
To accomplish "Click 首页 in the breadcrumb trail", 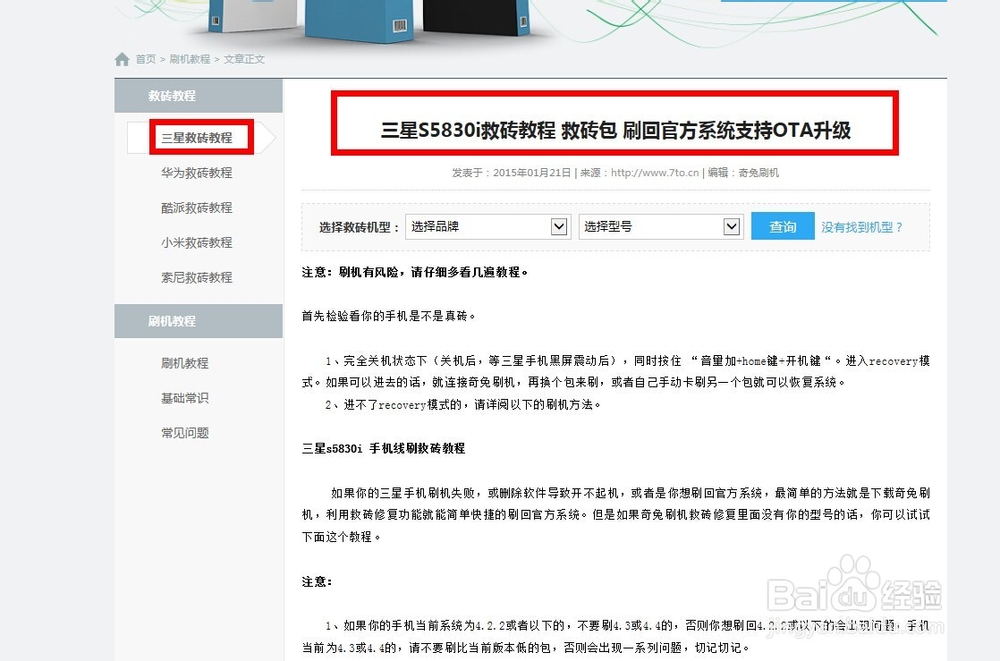I will [x=143, y=59].
